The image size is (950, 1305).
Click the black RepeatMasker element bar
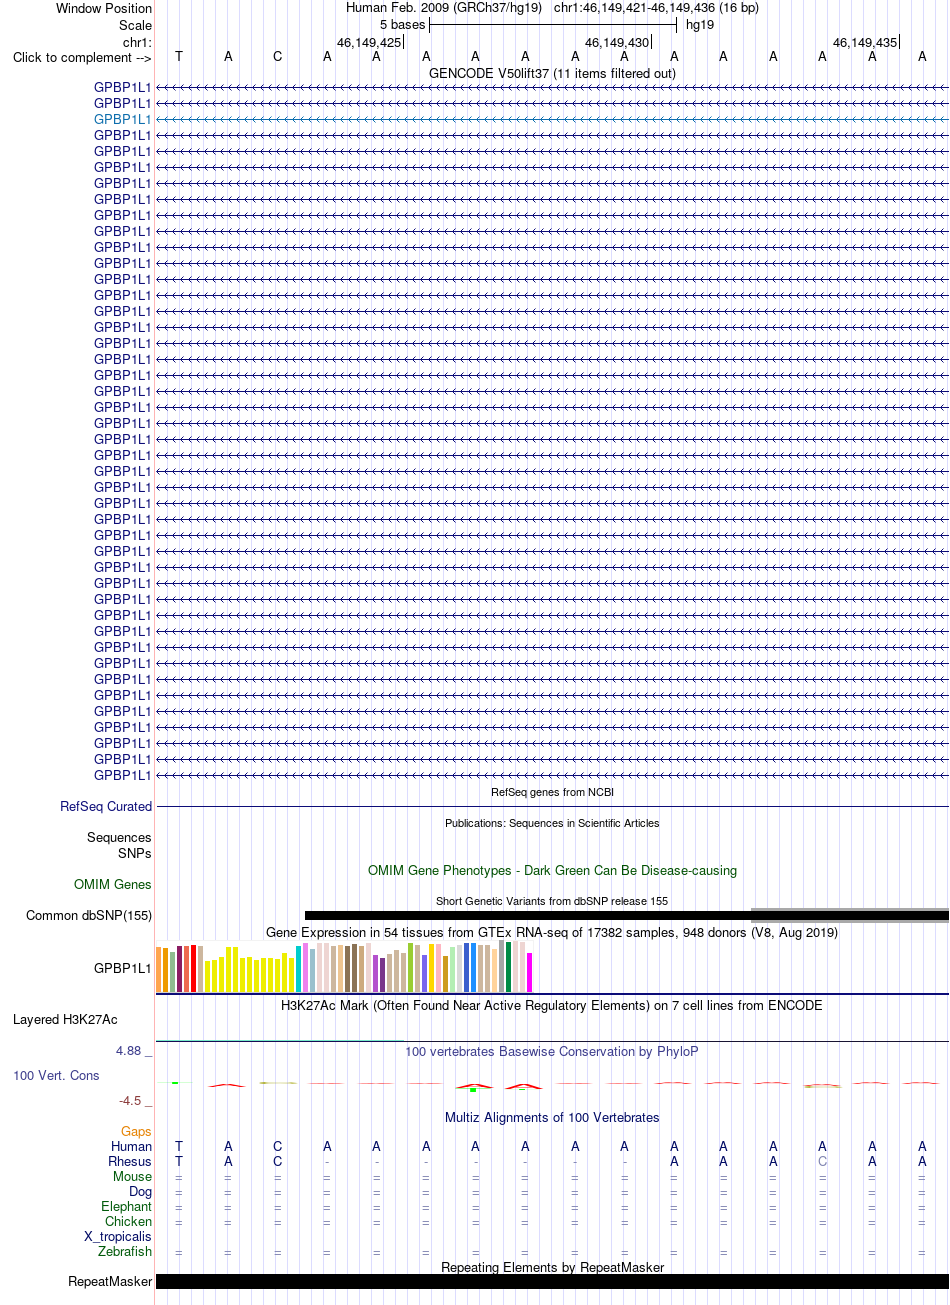(x=552, y=1281)
